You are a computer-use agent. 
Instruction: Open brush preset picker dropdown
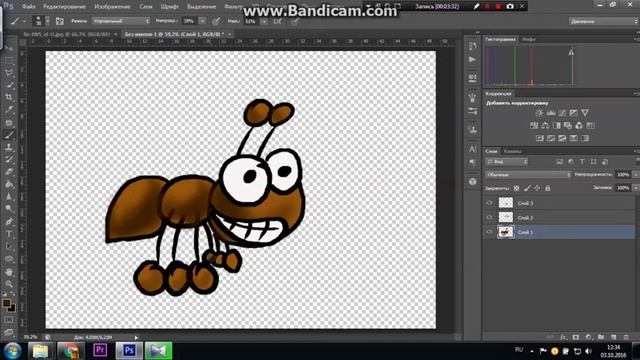48,21
